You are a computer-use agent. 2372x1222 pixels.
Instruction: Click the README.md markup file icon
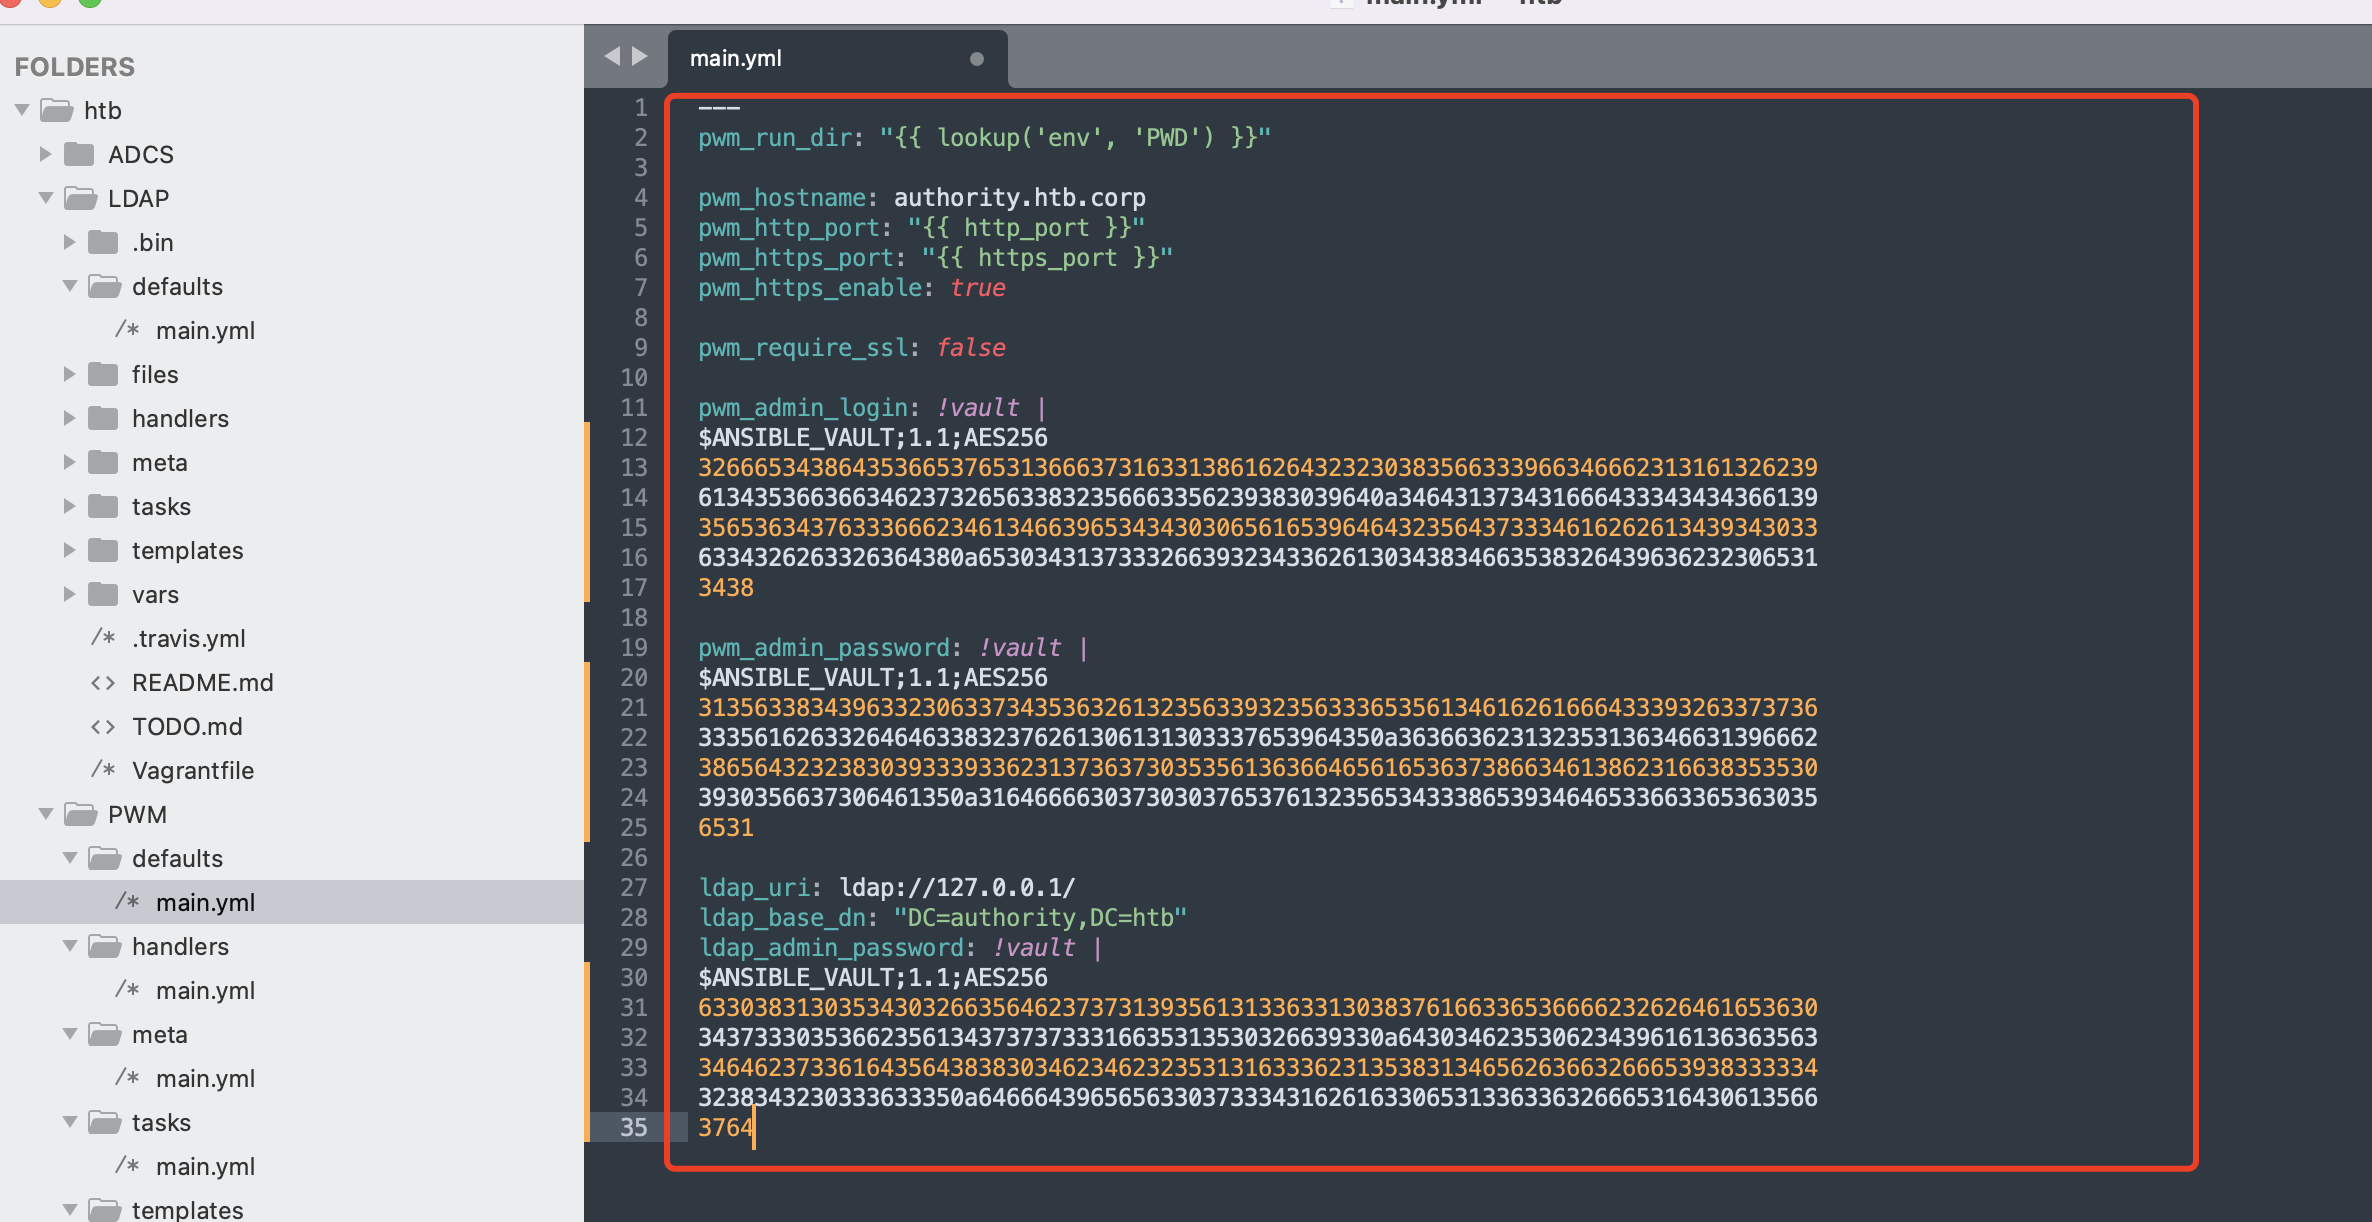coord(103,682)
